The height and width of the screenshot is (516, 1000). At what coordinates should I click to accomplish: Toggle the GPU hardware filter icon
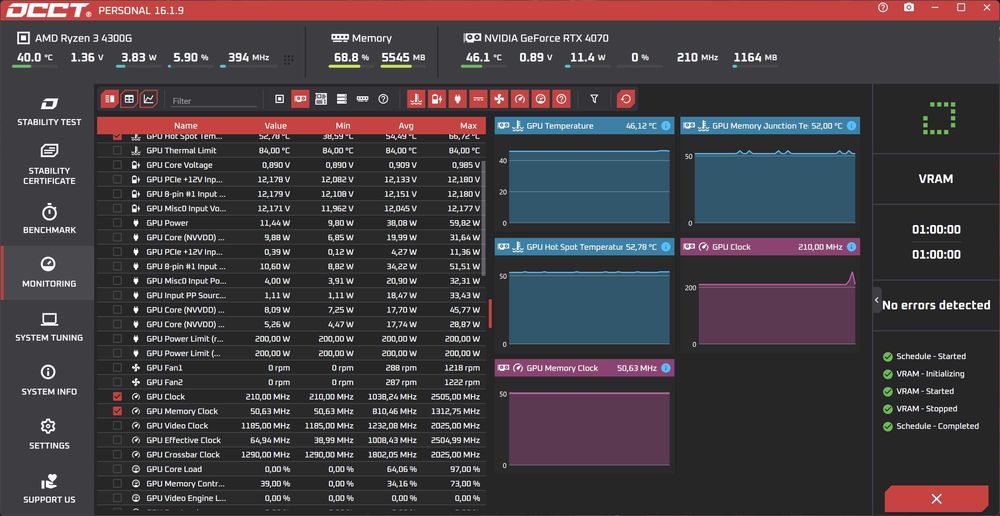coord(300,99)
